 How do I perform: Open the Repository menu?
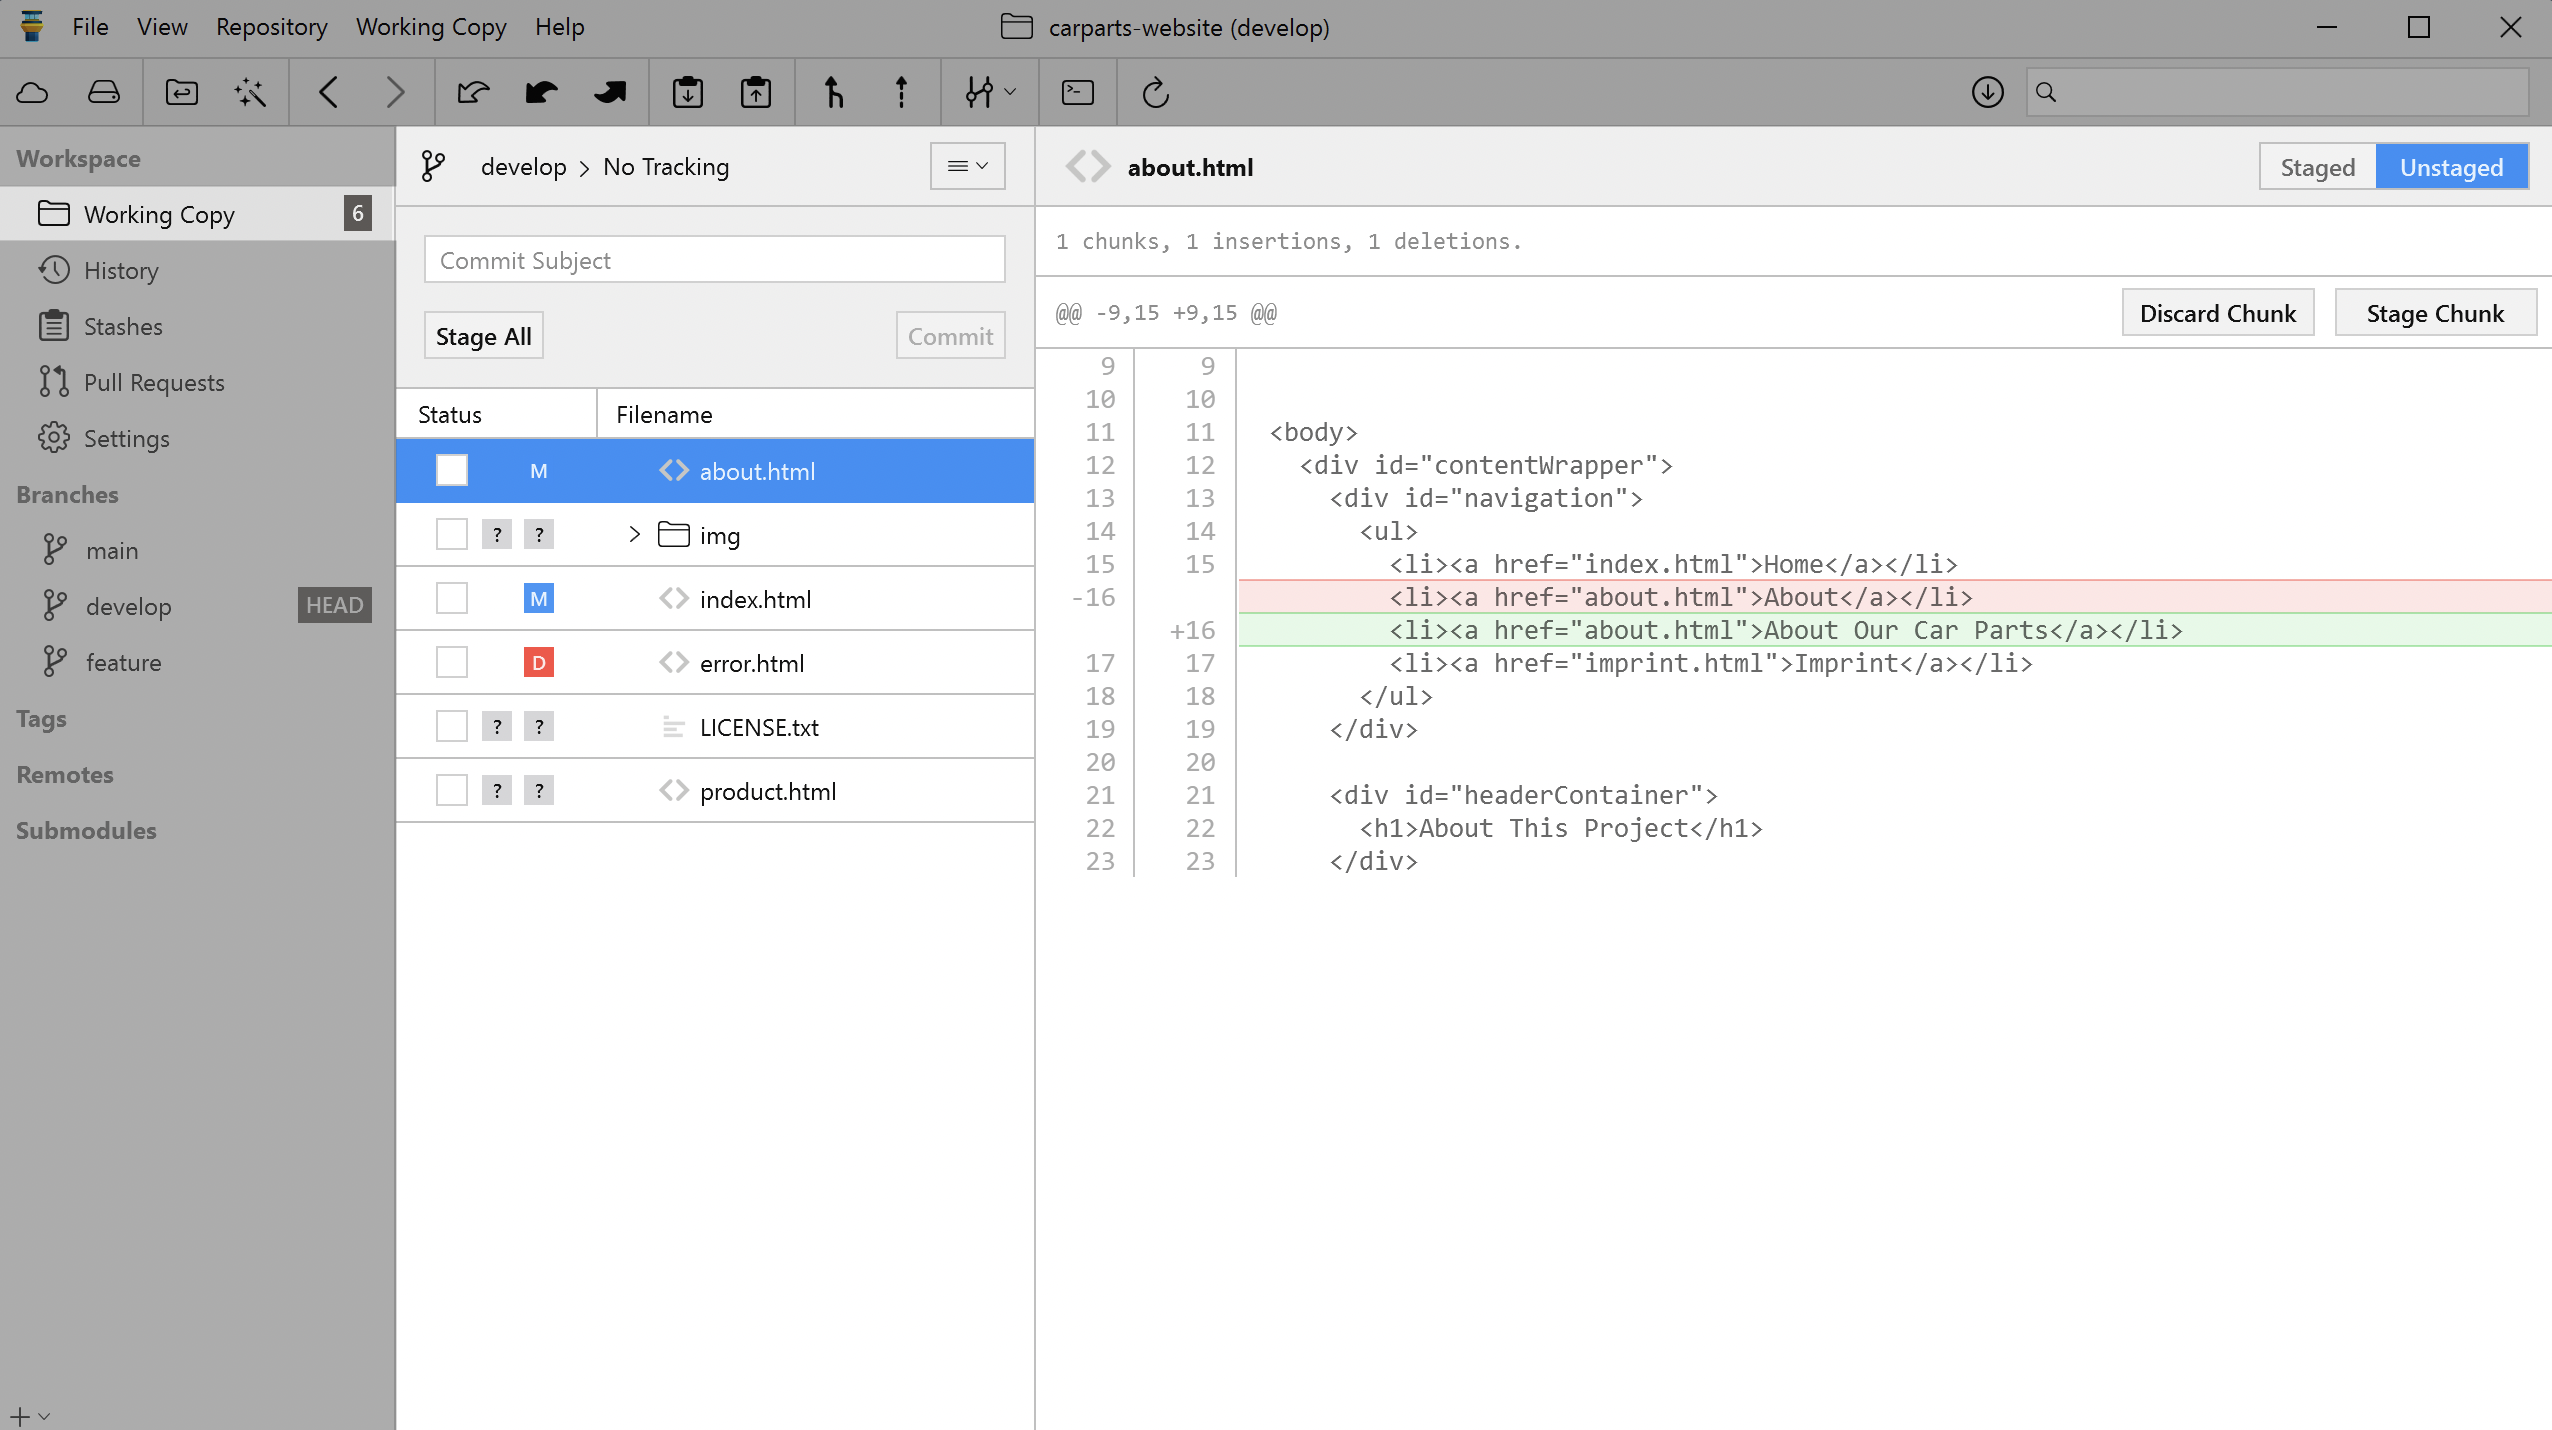tap(271, 27)
